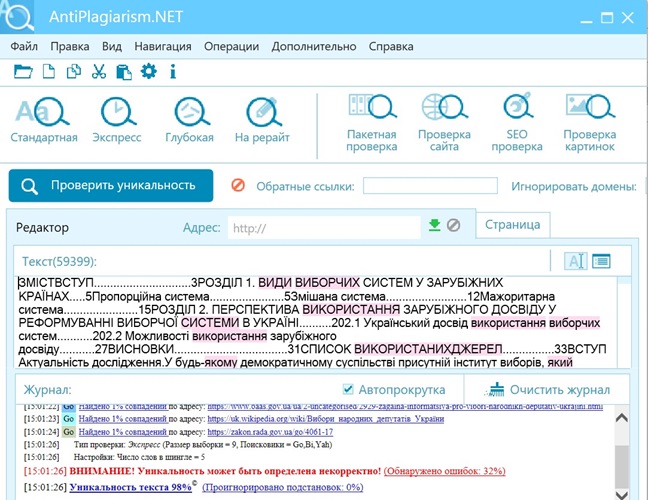Select На рерайт check
648x500 pixels.
(262, 120)
